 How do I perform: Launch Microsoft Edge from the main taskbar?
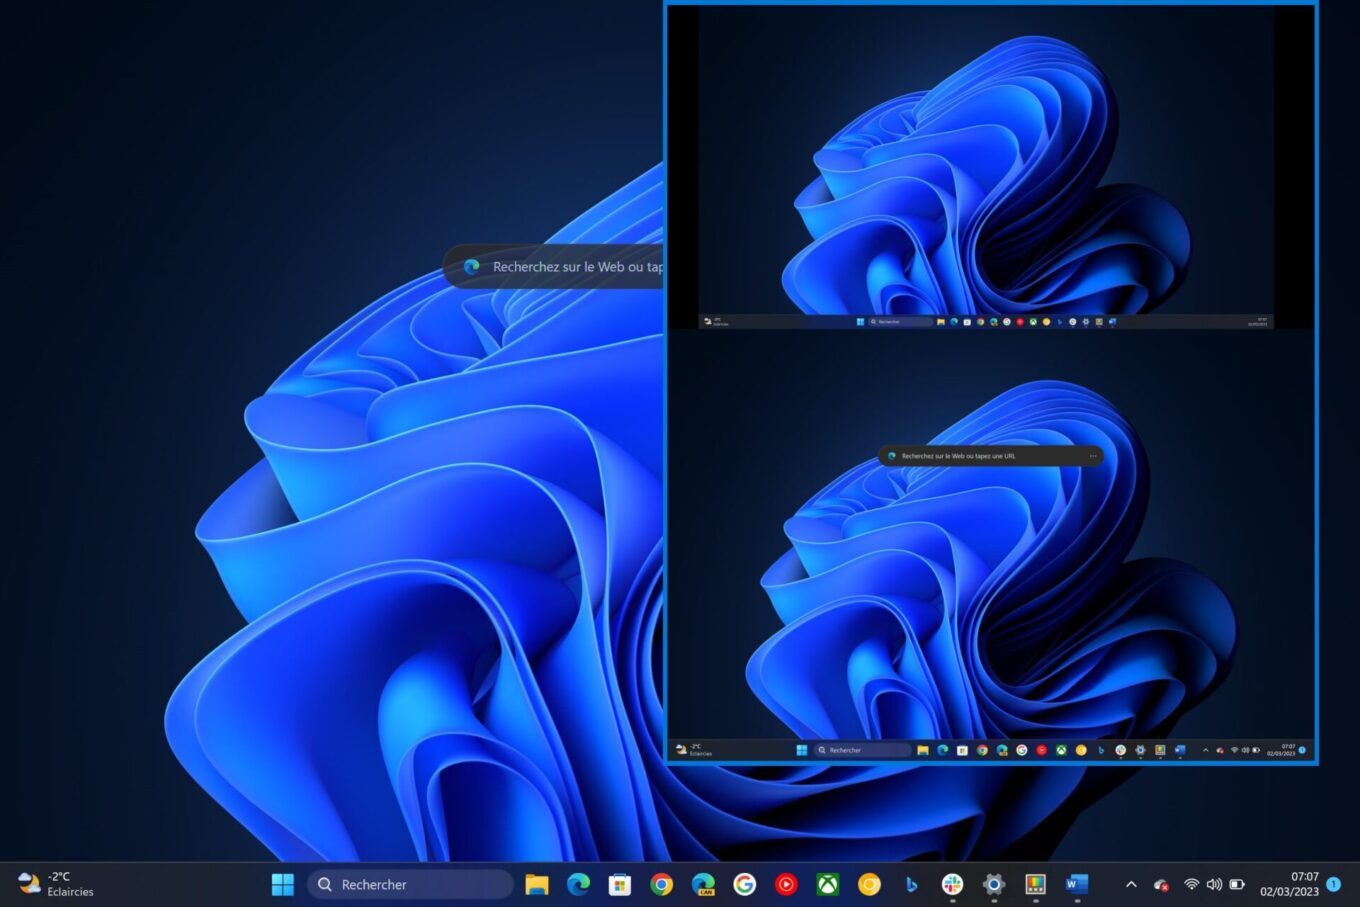[x=578, y=884]
